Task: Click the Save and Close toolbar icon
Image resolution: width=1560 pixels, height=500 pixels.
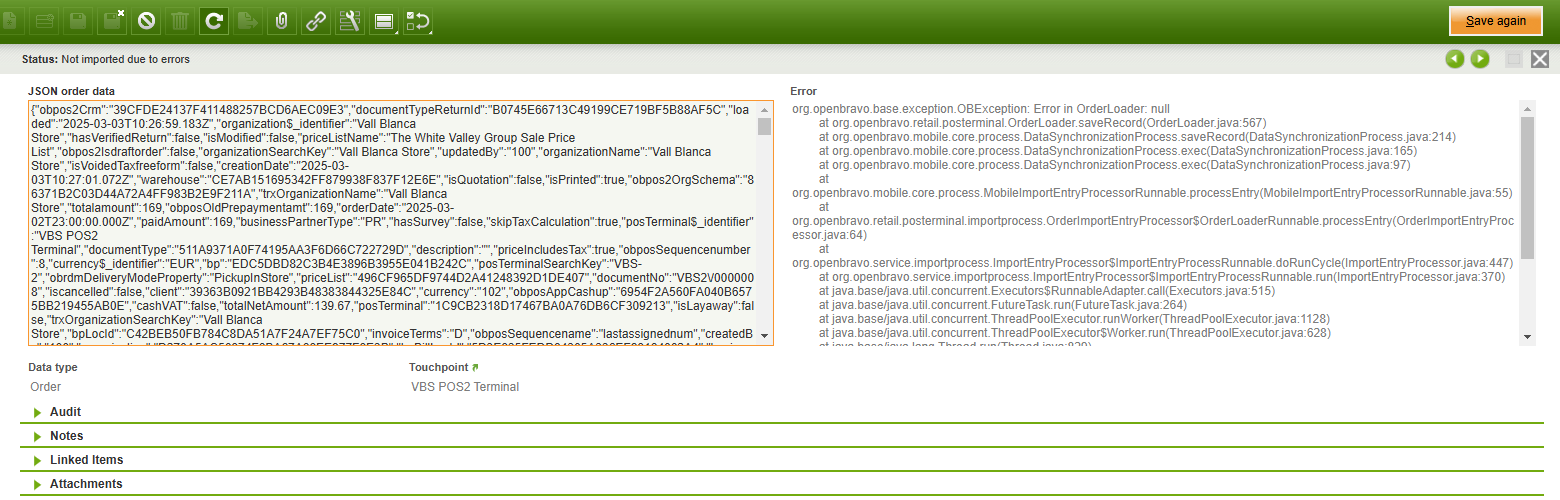Action: (x=113, y=20)
